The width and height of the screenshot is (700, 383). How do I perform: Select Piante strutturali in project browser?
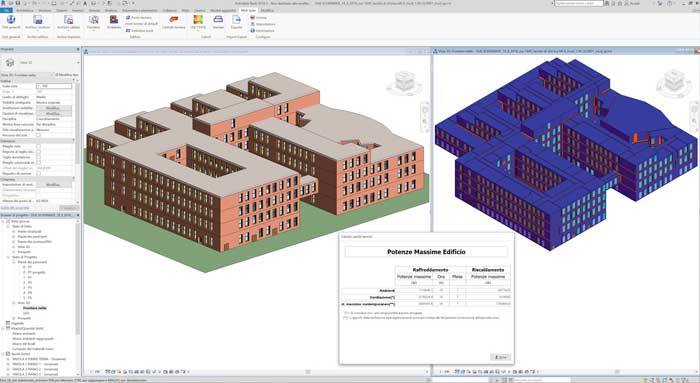pyautogui.click(x=29, y=231)
